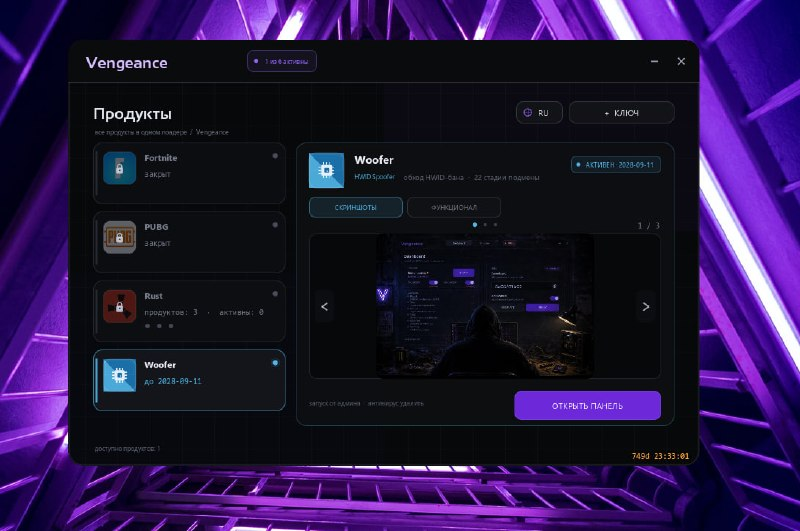Click the status dot on Rust card
The width and height of the screenshot is (800, 531).
click(x=275, y=294)
